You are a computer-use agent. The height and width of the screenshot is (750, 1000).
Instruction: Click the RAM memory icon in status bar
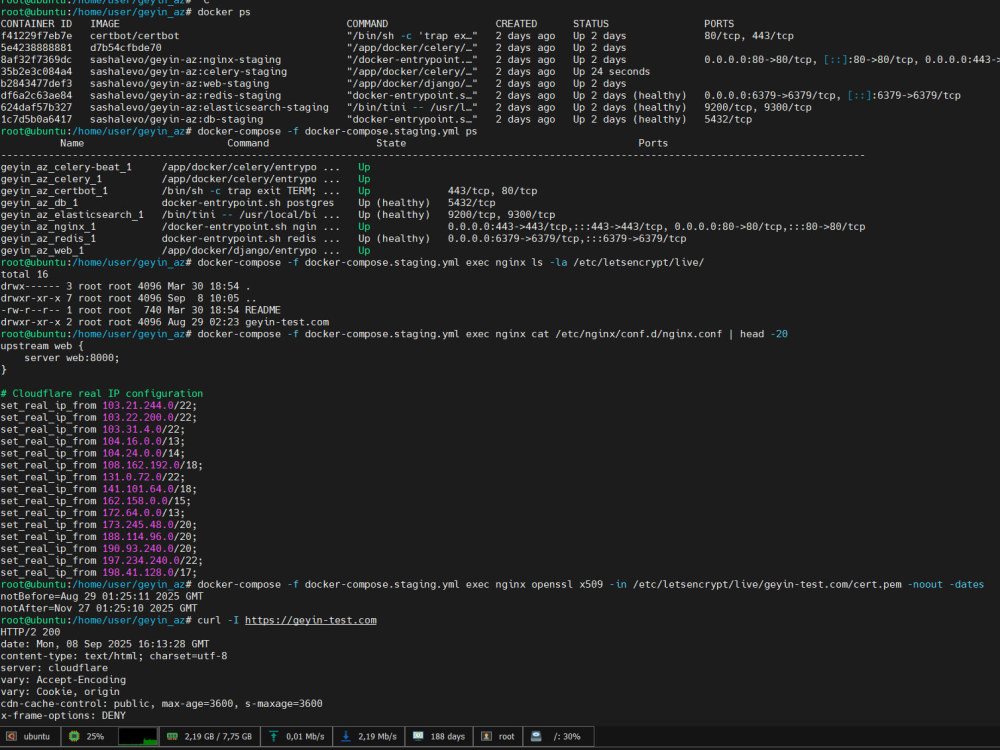[172, 736]
